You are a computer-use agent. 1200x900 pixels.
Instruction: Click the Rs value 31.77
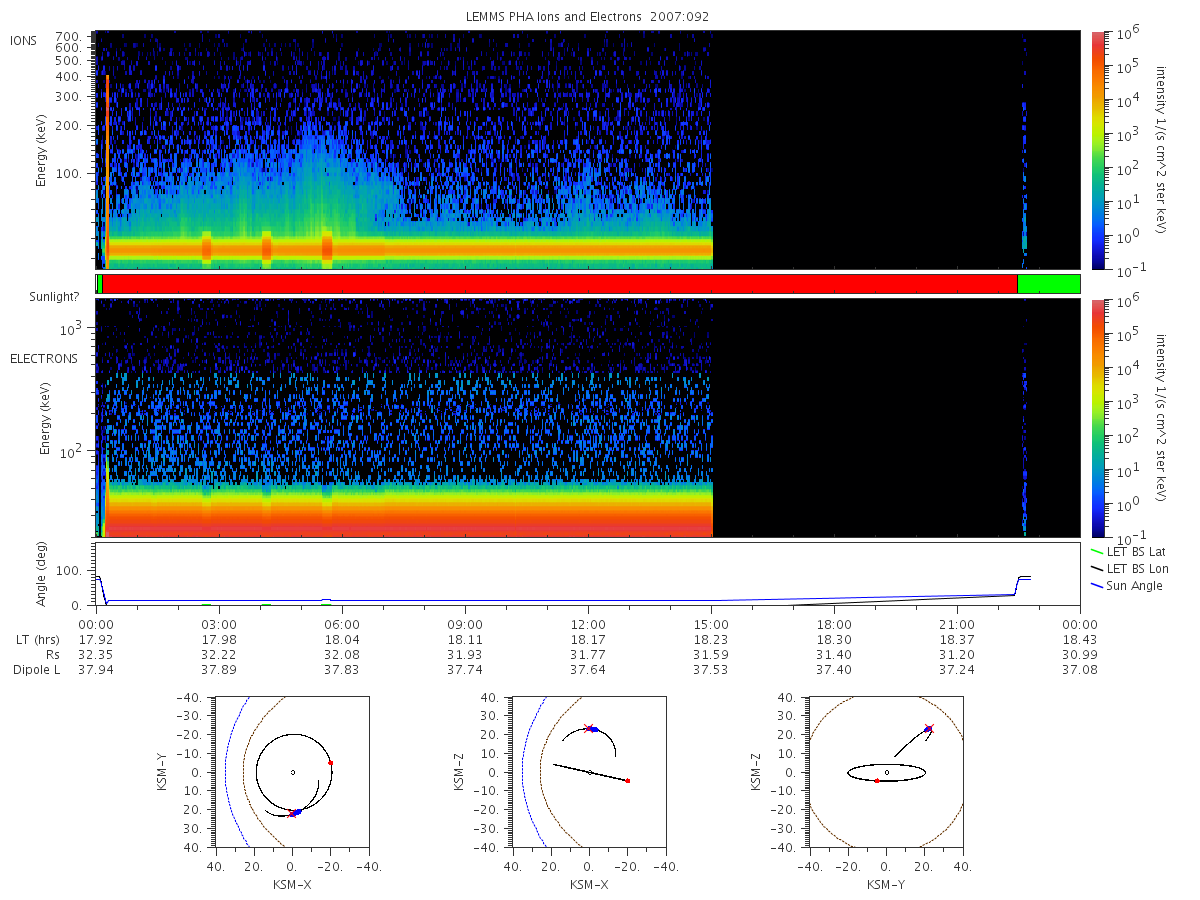[588, 654]
